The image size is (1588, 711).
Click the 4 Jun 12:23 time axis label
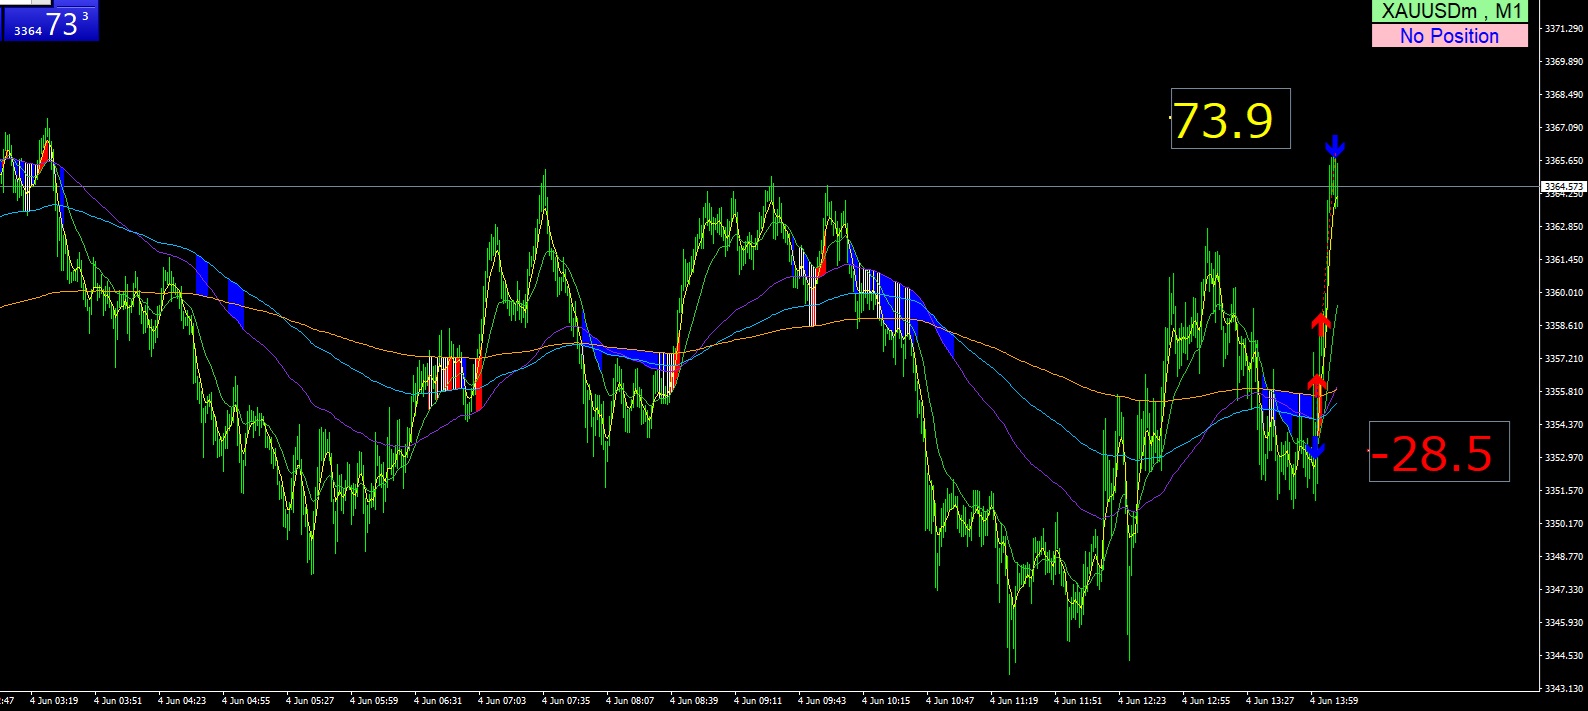point(1142,701)
